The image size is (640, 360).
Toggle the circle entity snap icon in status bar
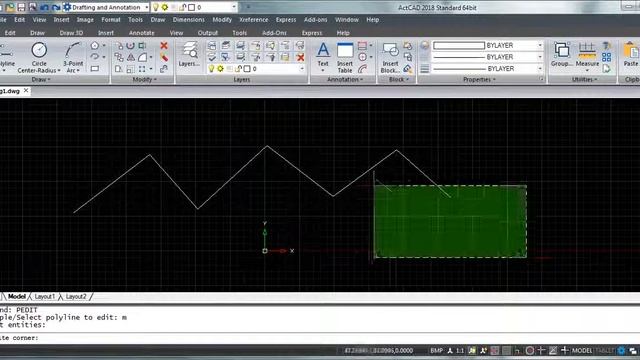529,350
